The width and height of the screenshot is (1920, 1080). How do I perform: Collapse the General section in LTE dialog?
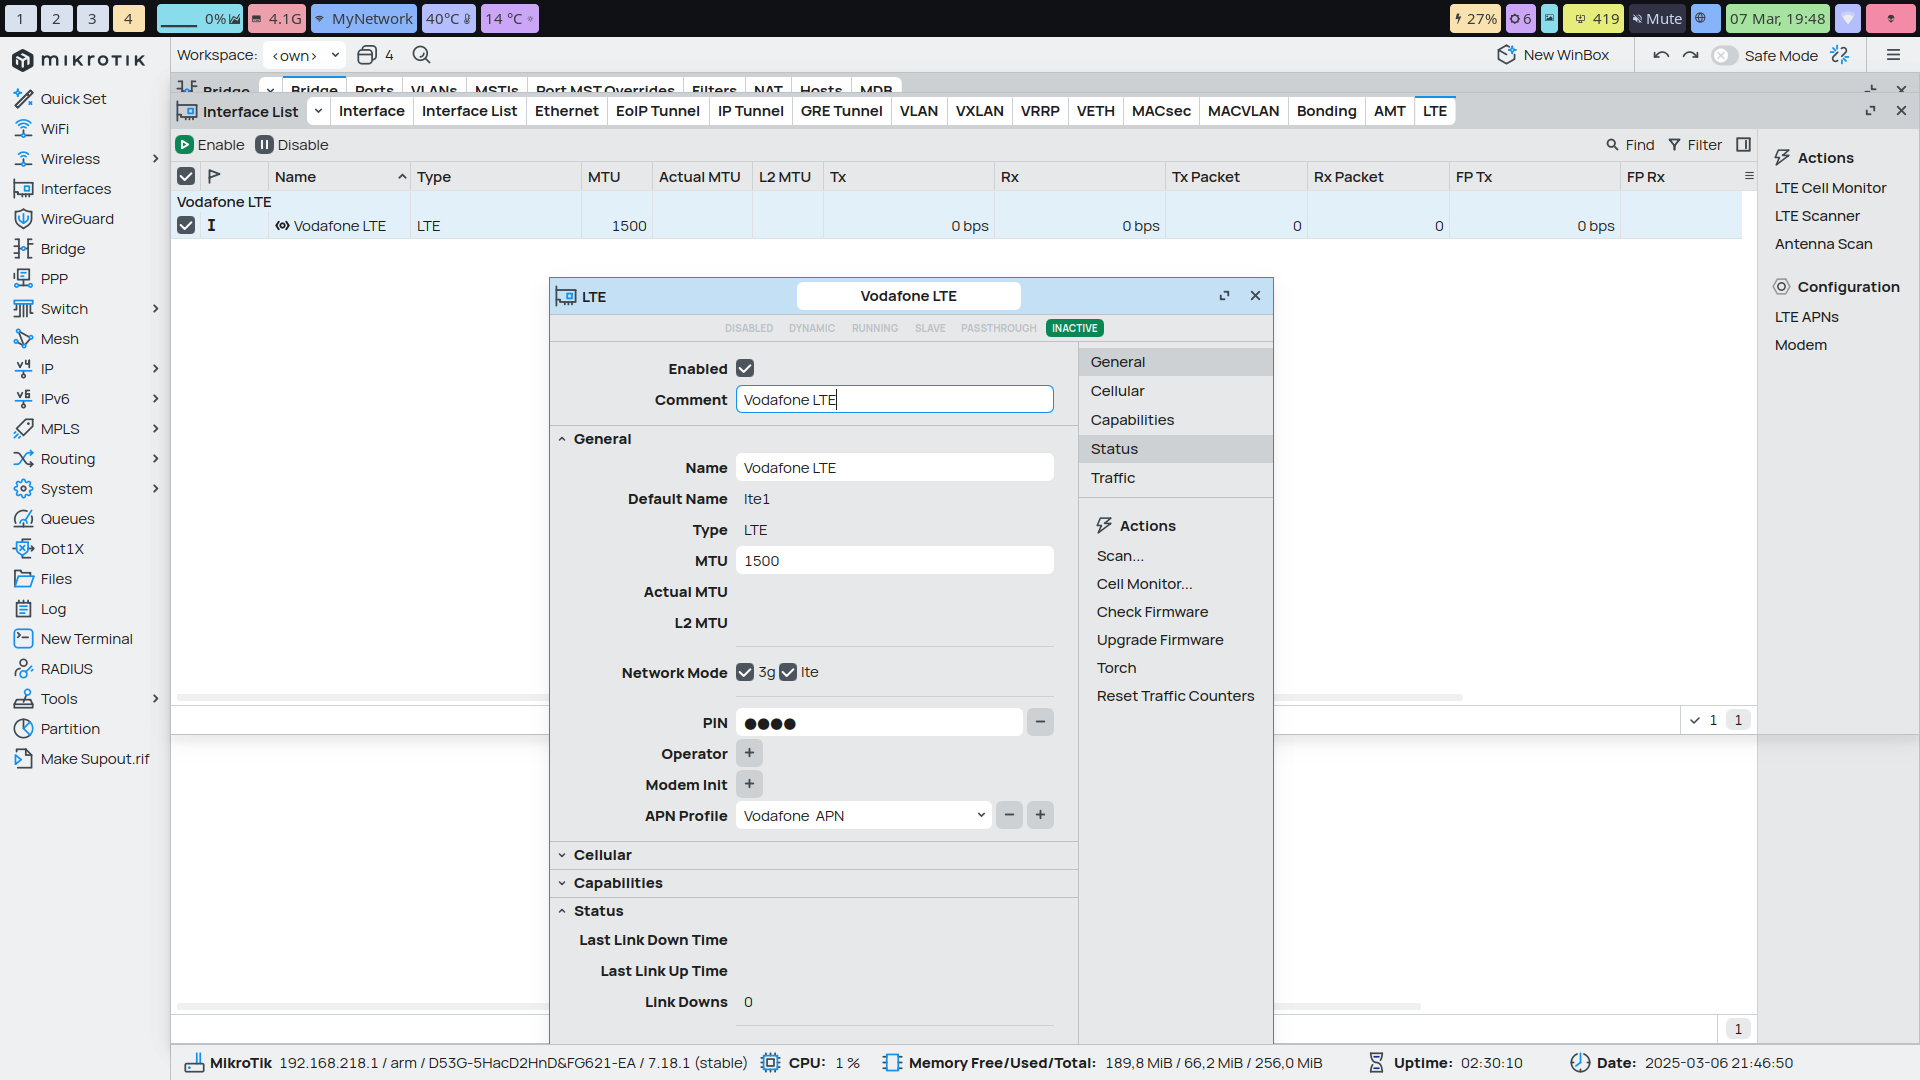[563, 438]
